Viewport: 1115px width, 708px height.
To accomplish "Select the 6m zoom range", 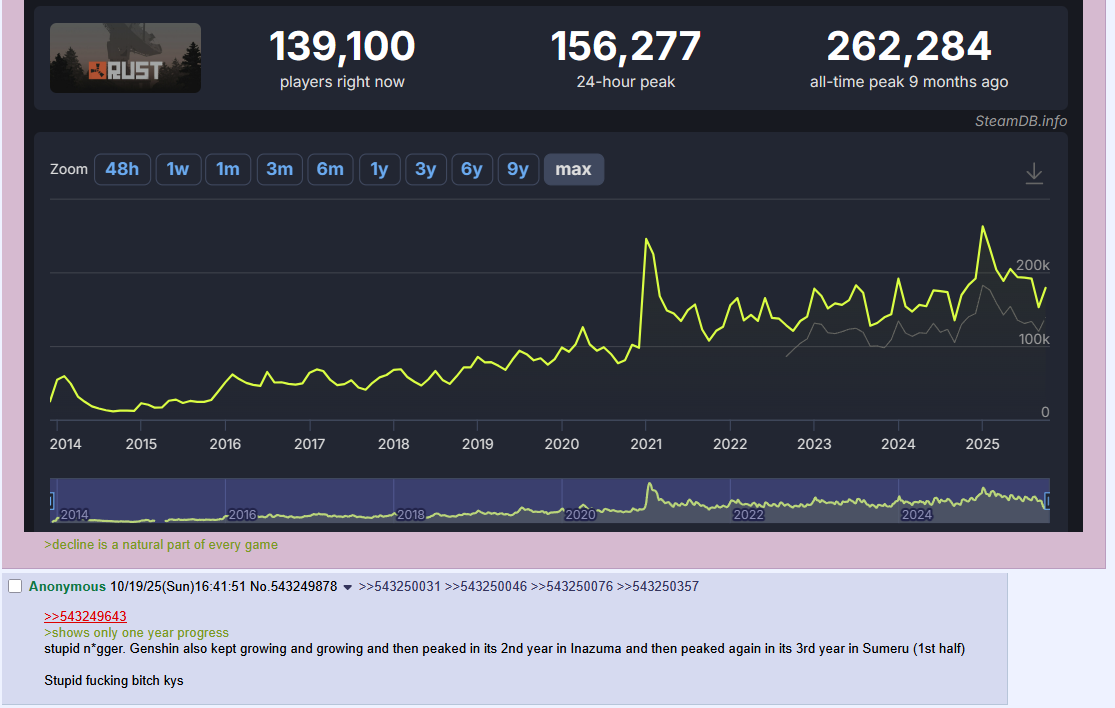I will (330, 169).
